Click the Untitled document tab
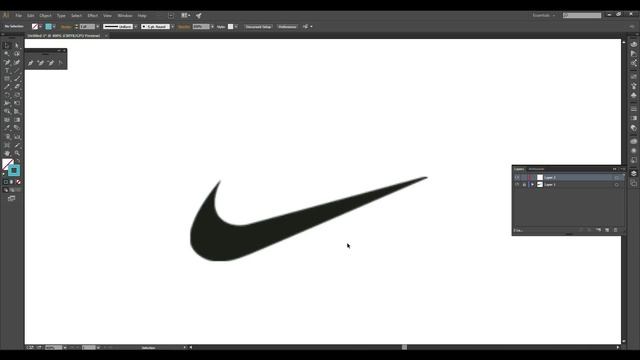Image resolution: width=640 pixels, height=360 pixels. tap(64, 36)
